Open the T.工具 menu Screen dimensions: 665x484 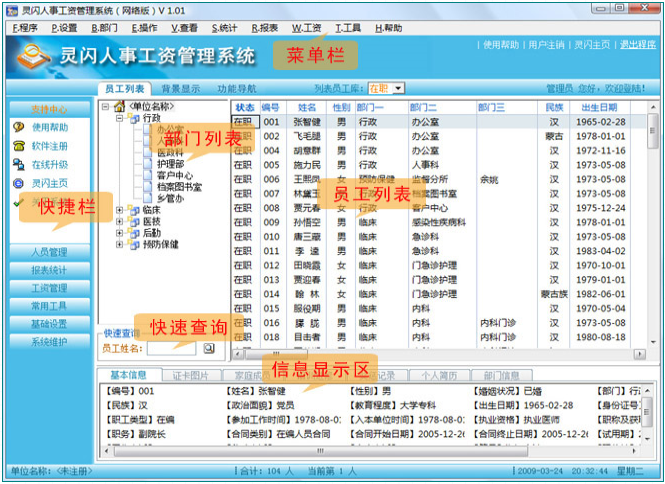click(x=348, y=28)
